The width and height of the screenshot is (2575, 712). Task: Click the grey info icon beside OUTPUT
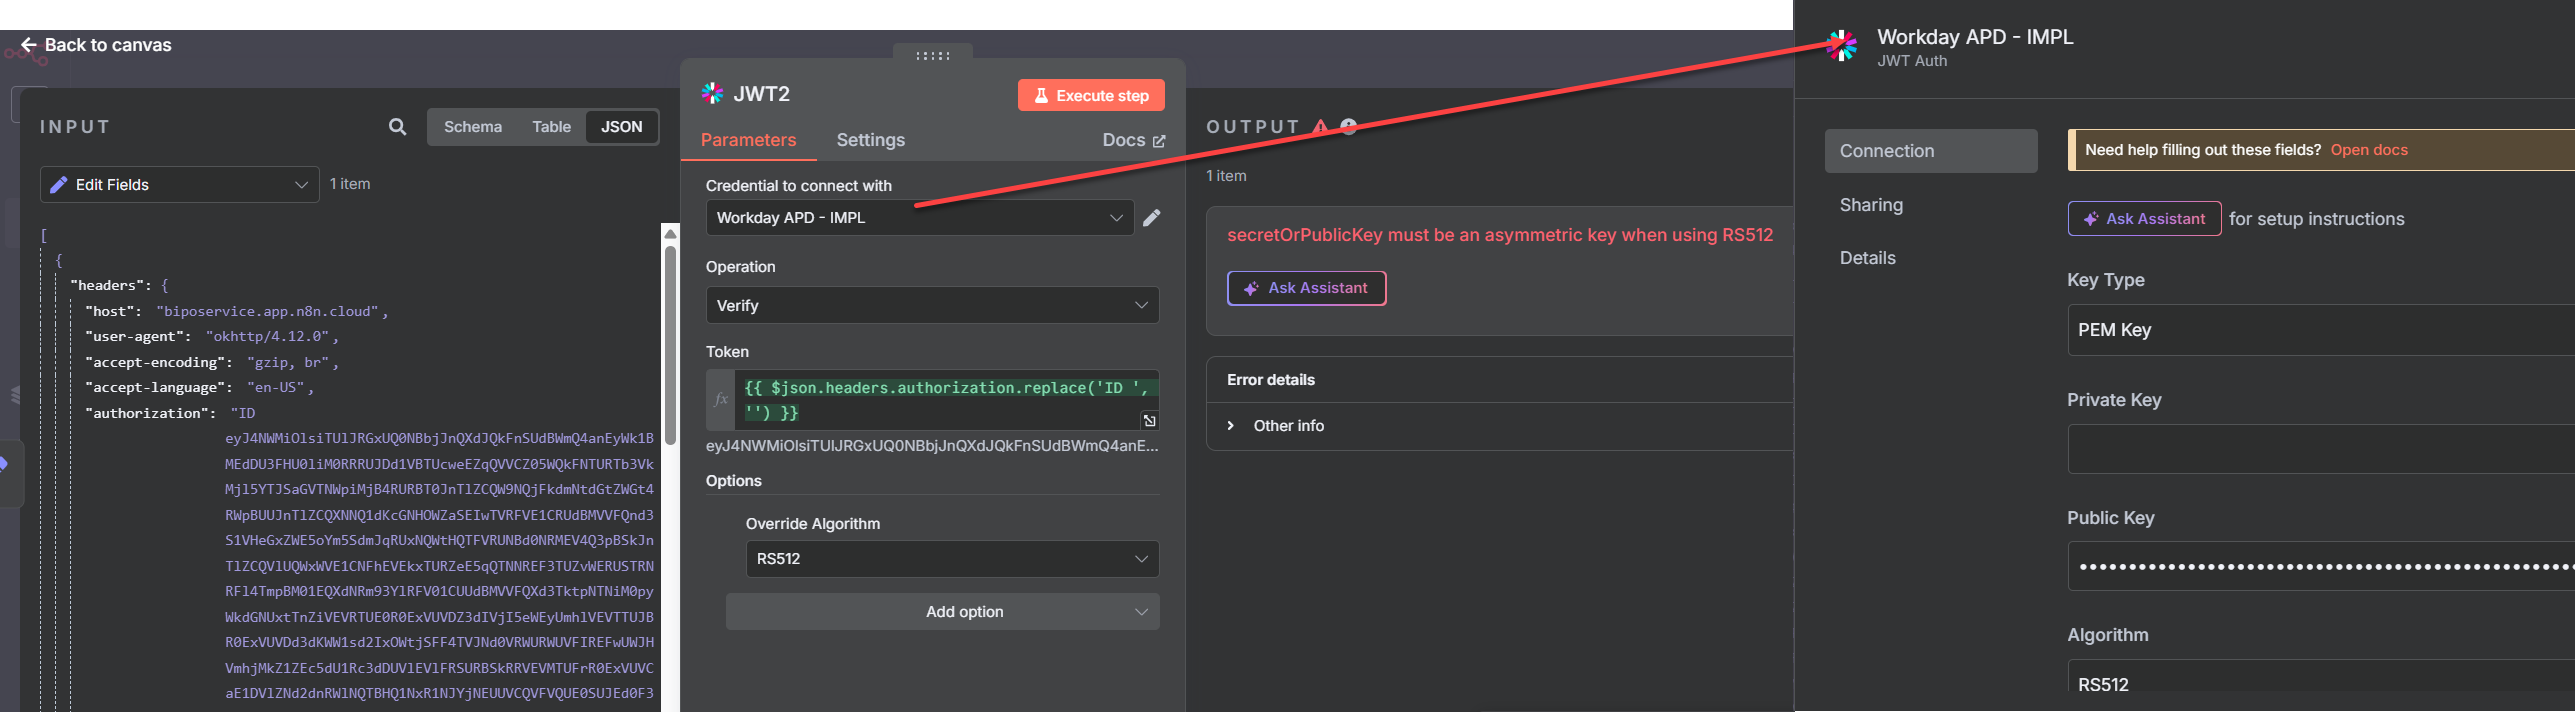pos(1349,126)
